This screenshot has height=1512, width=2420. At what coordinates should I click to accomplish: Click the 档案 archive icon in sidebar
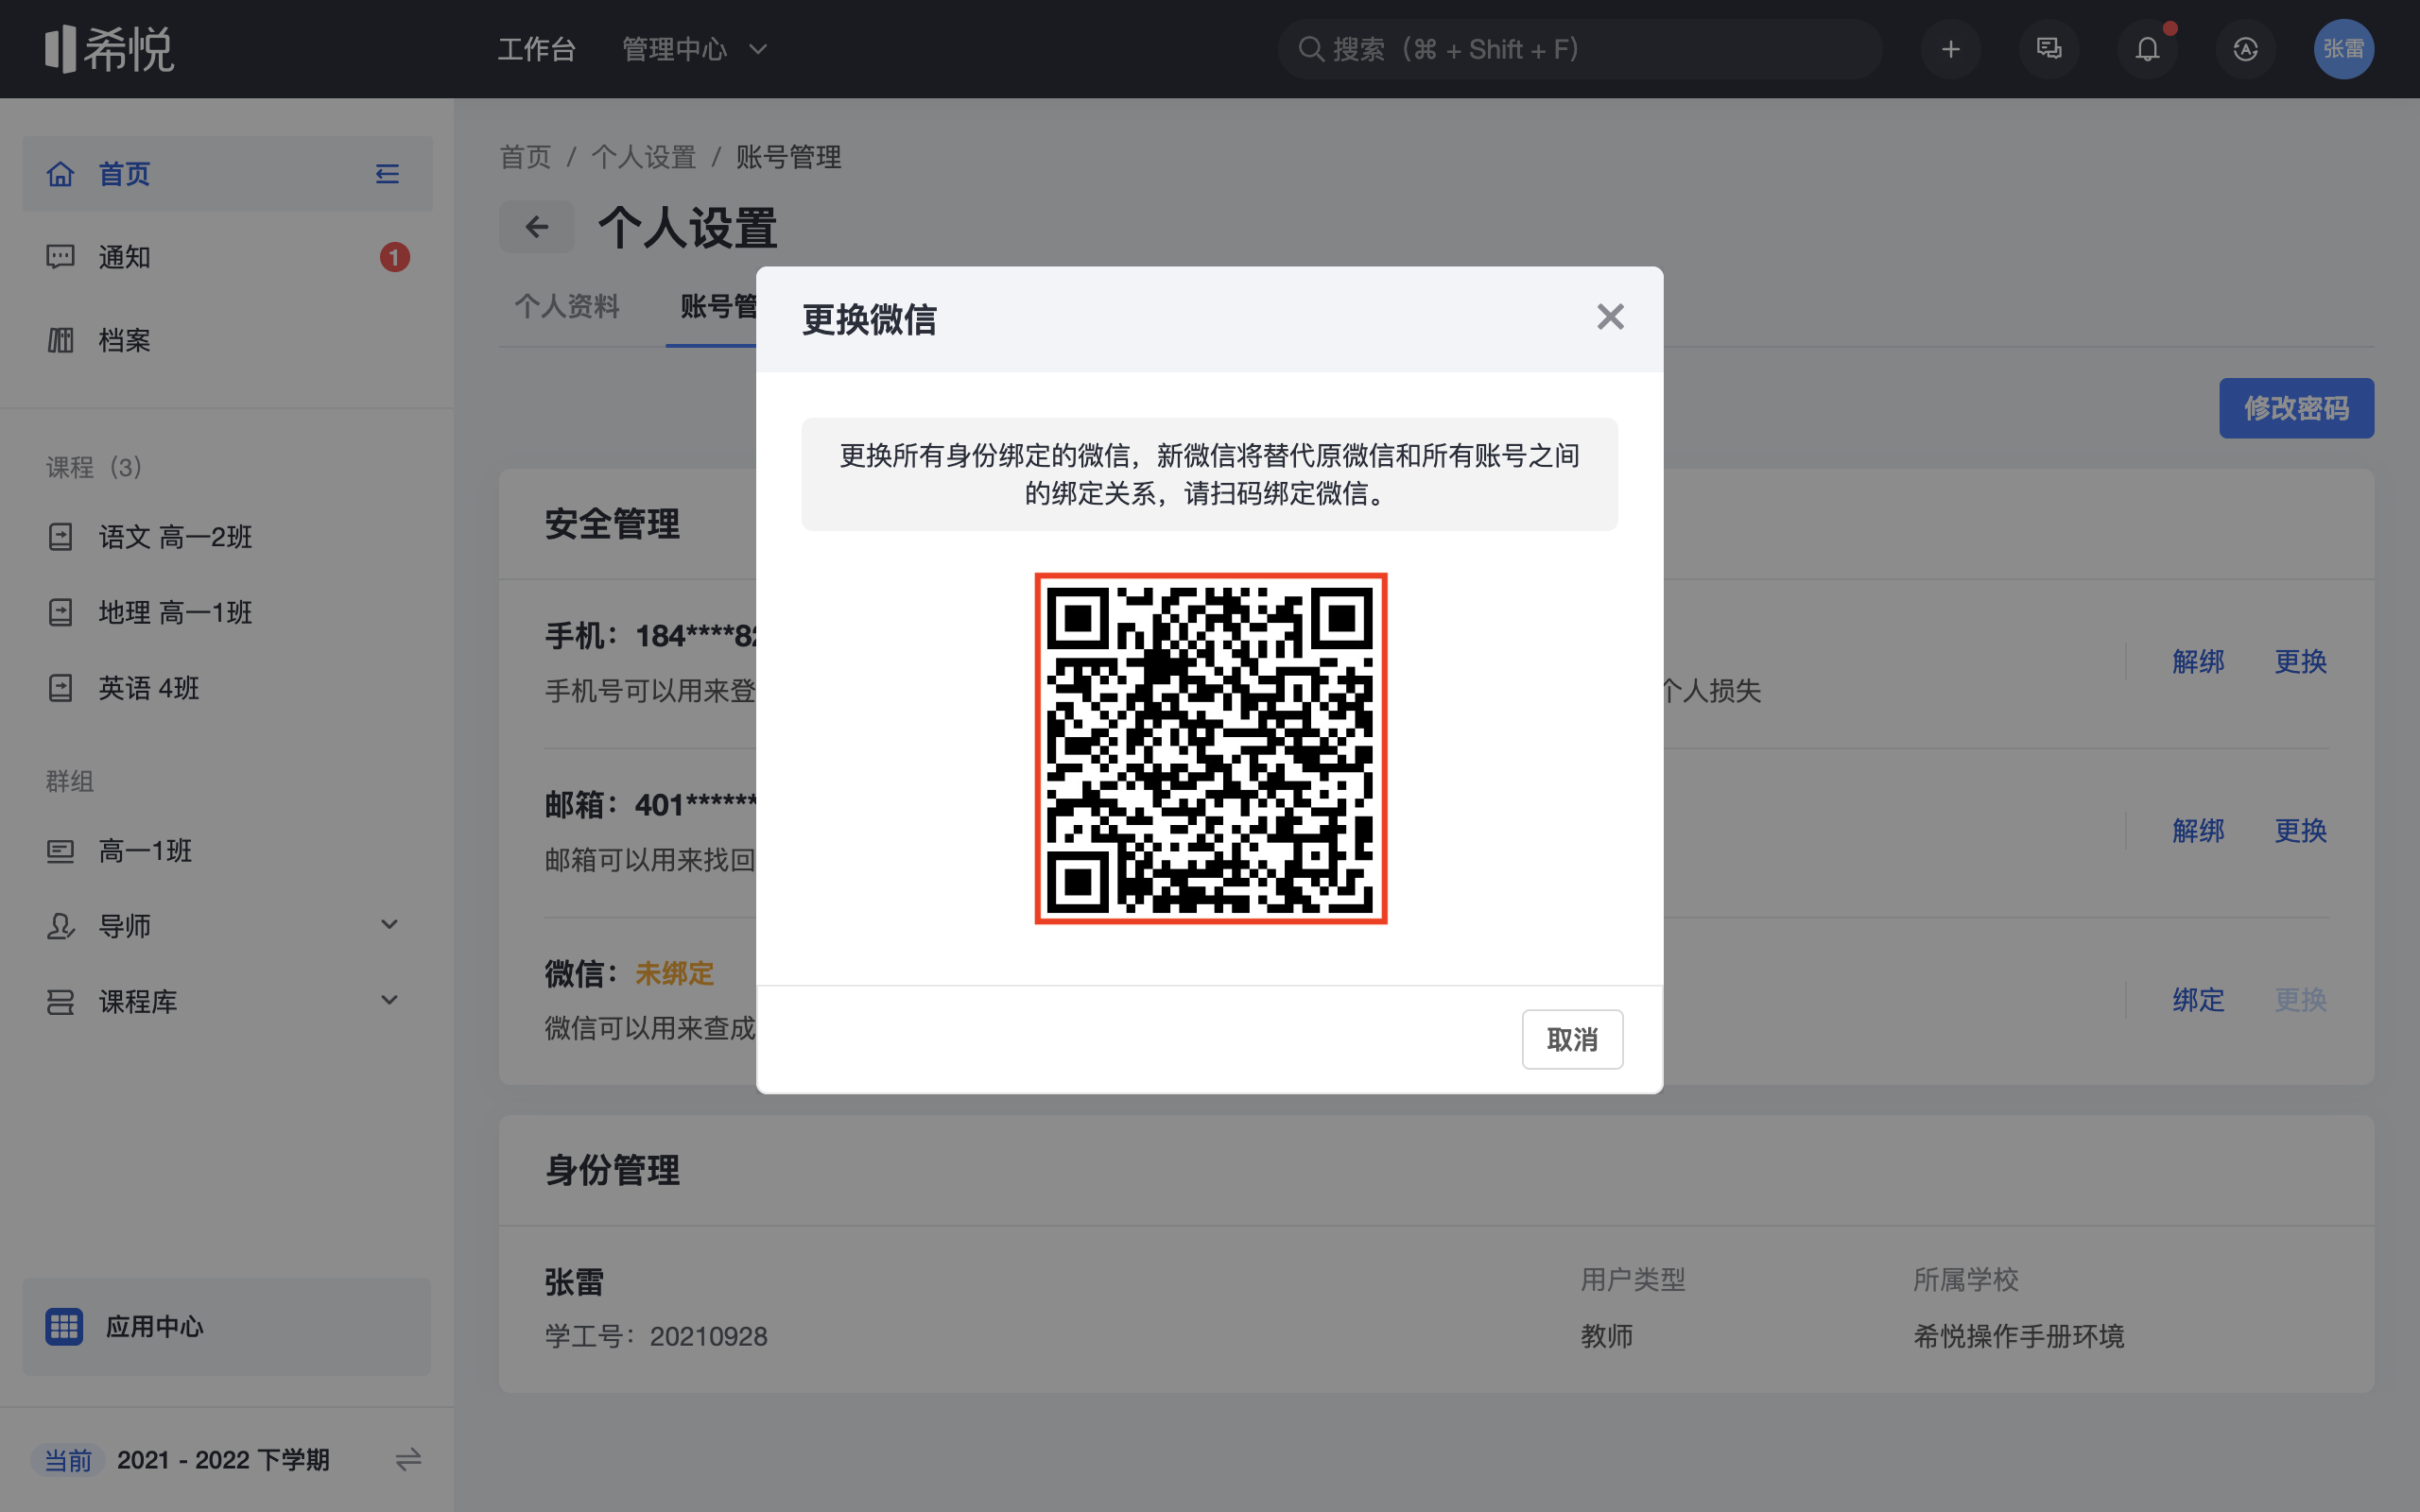[60, 340]
